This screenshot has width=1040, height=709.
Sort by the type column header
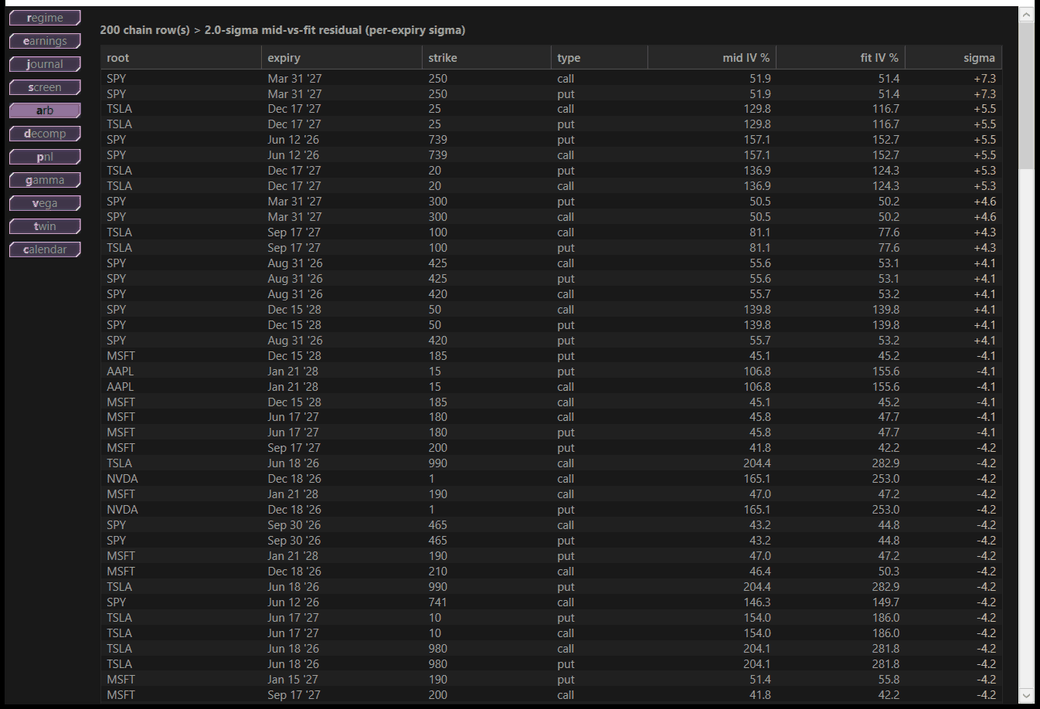(x=599, y=58)
